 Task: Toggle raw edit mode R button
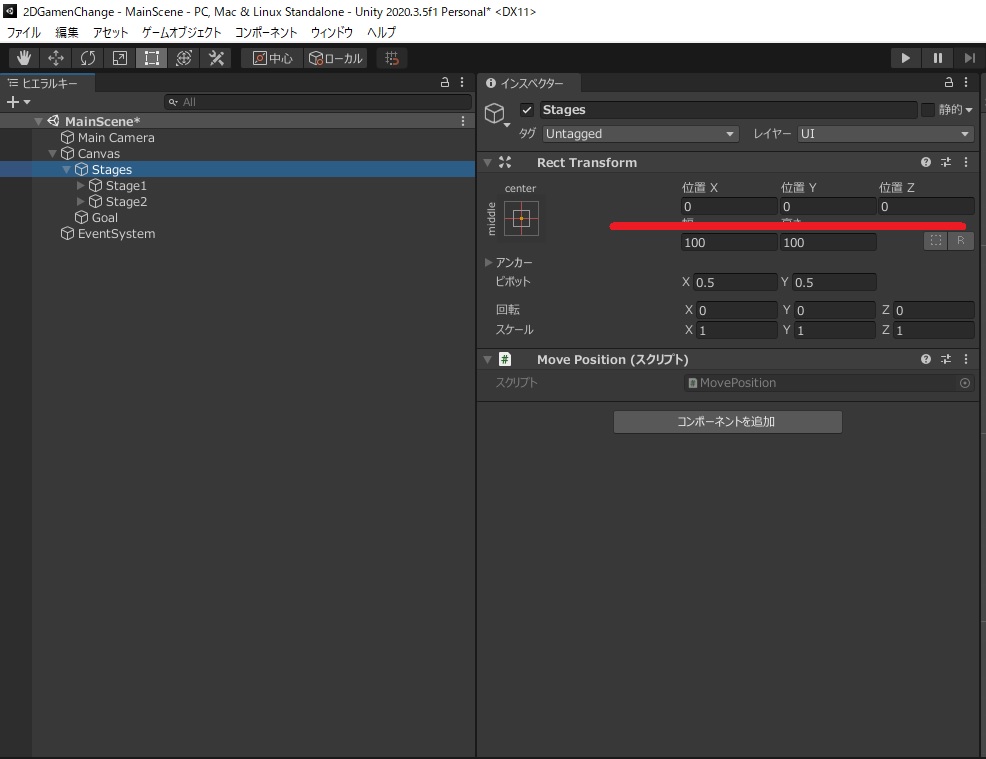(961, 240)
